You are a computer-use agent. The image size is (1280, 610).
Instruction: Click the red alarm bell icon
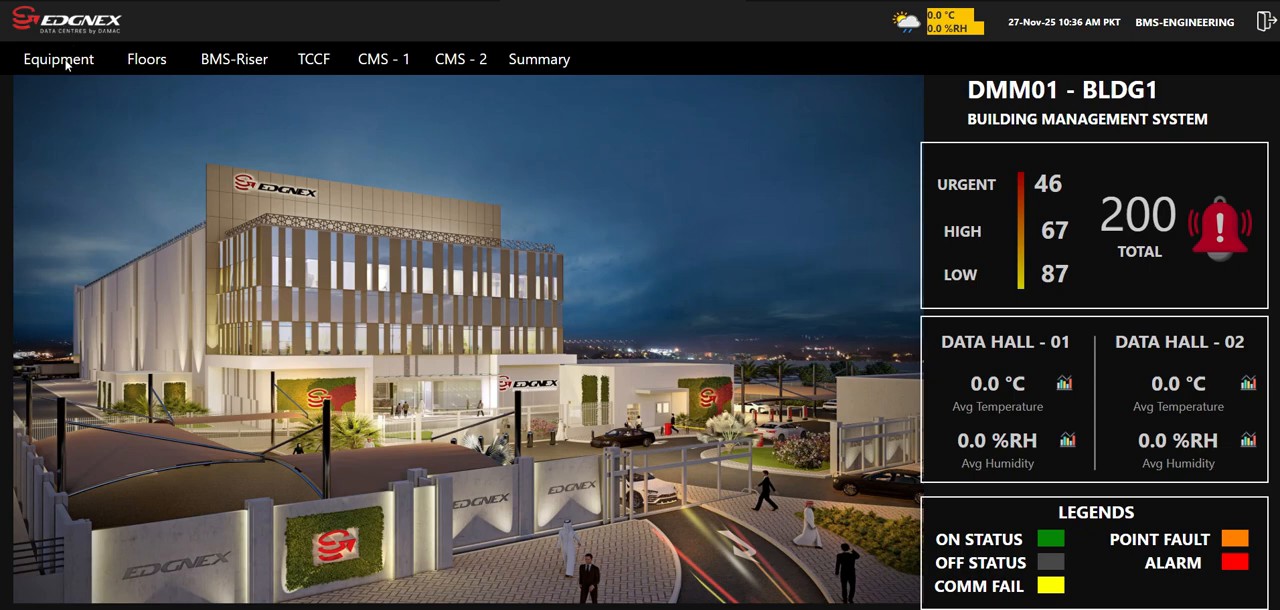coord(1220,229)
